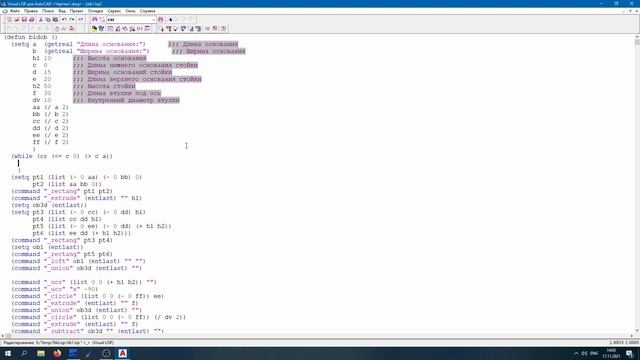Open the Поиск menu
Screen dimensions: 640x360
(x=48, y=11)
